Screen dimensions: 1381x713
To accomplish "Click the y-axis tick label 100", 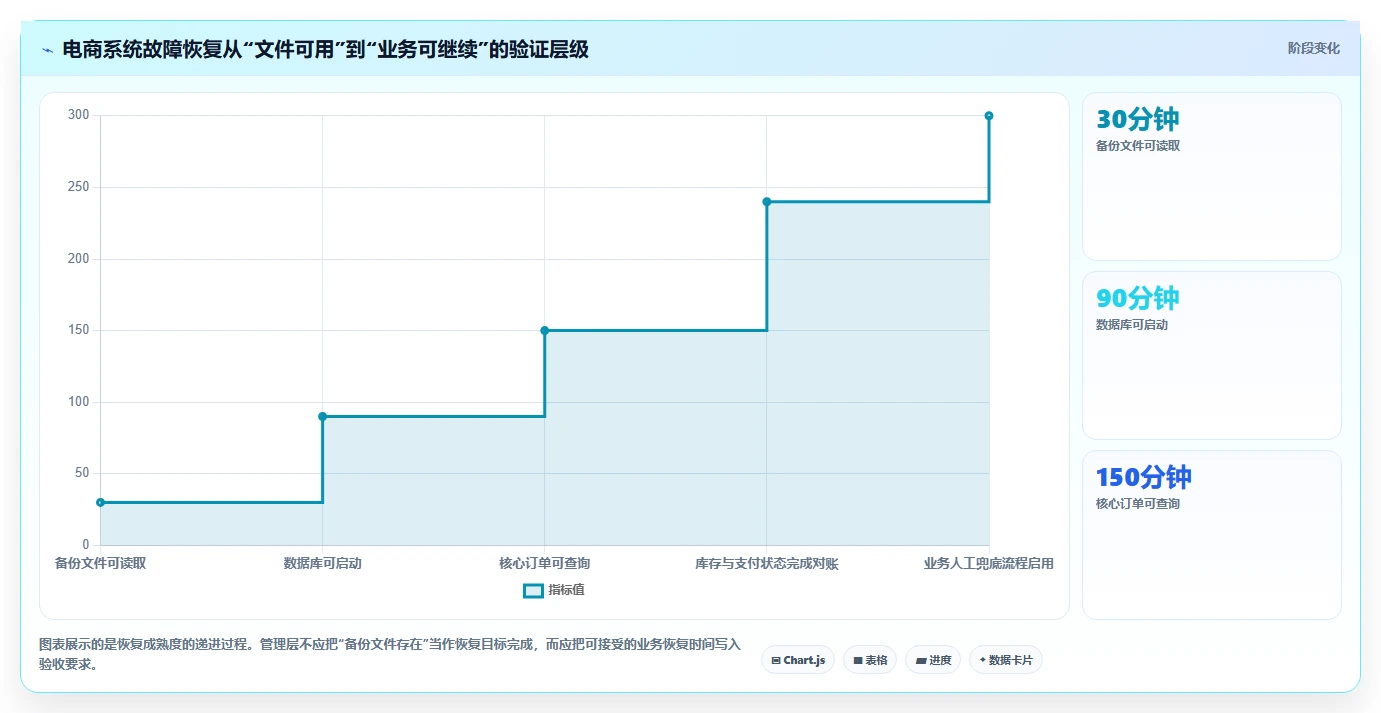I will coord(79,402).
